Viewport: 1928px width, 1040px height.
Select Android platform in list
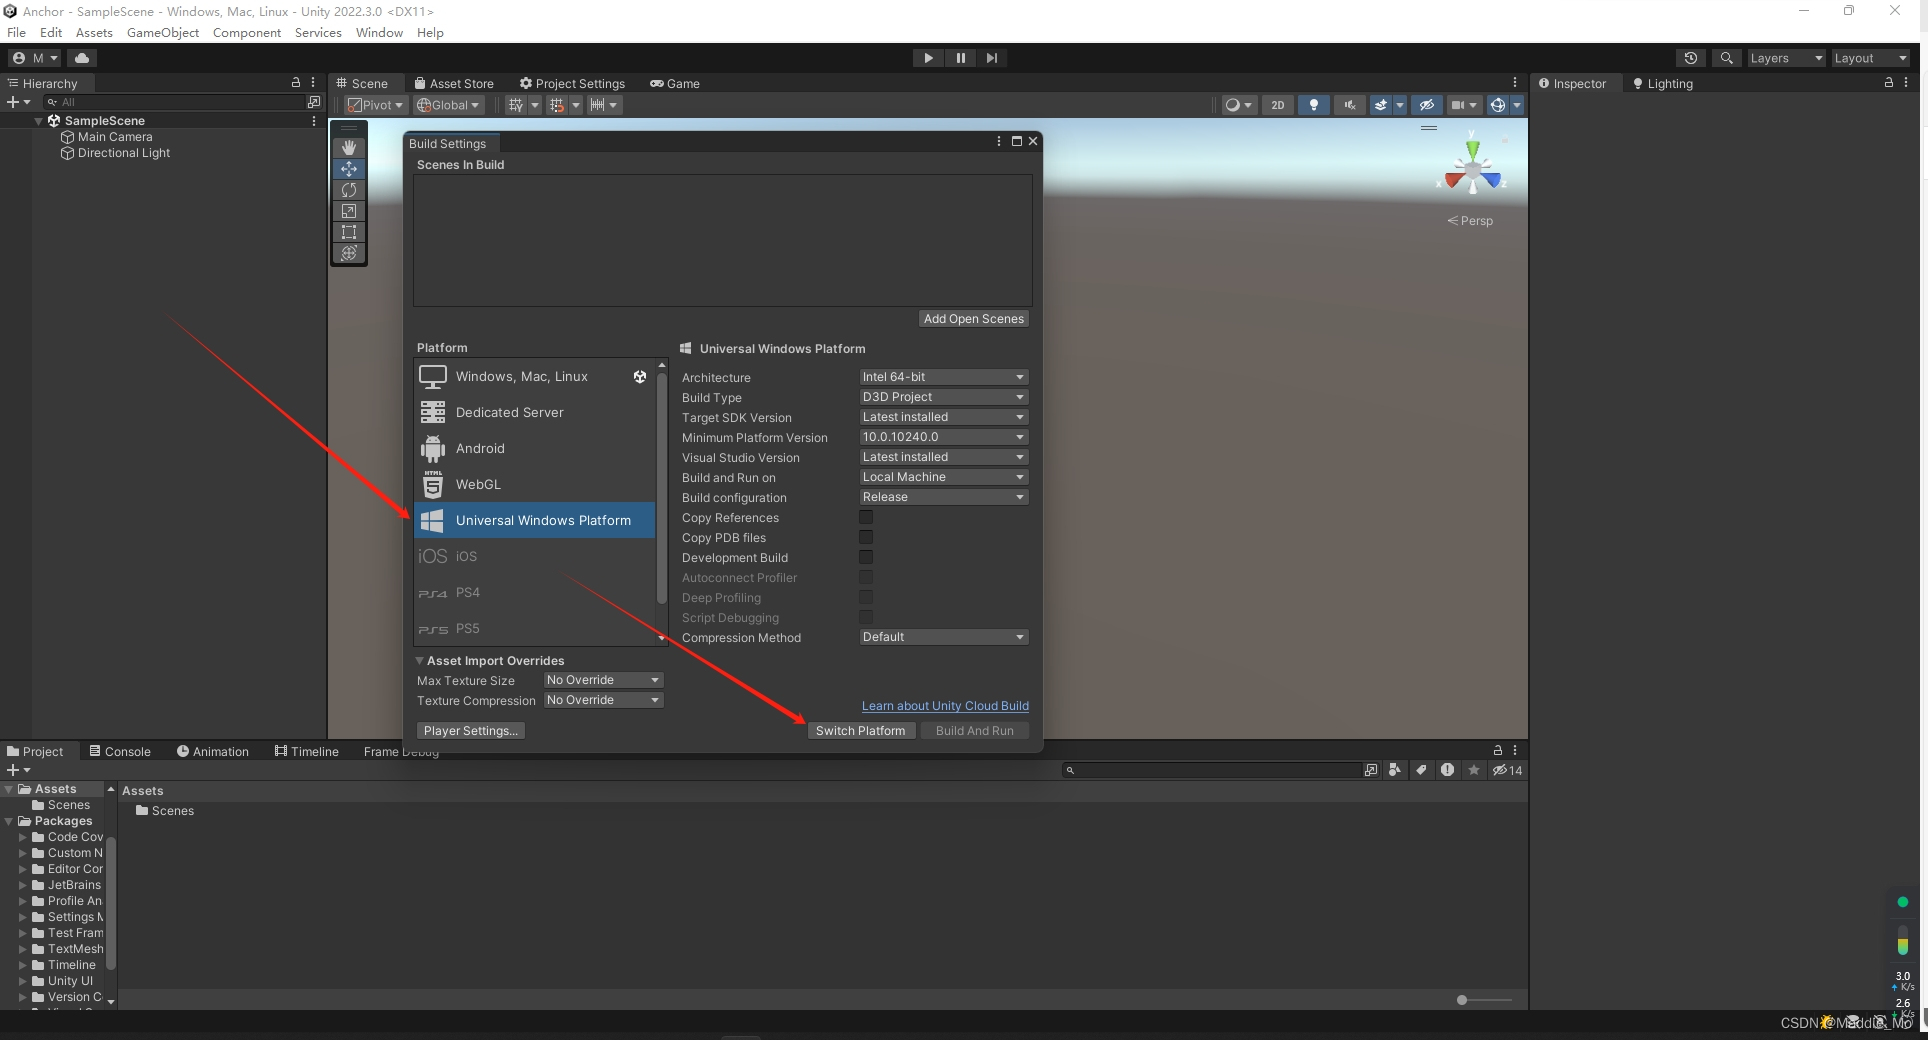(x=534, y=448)
